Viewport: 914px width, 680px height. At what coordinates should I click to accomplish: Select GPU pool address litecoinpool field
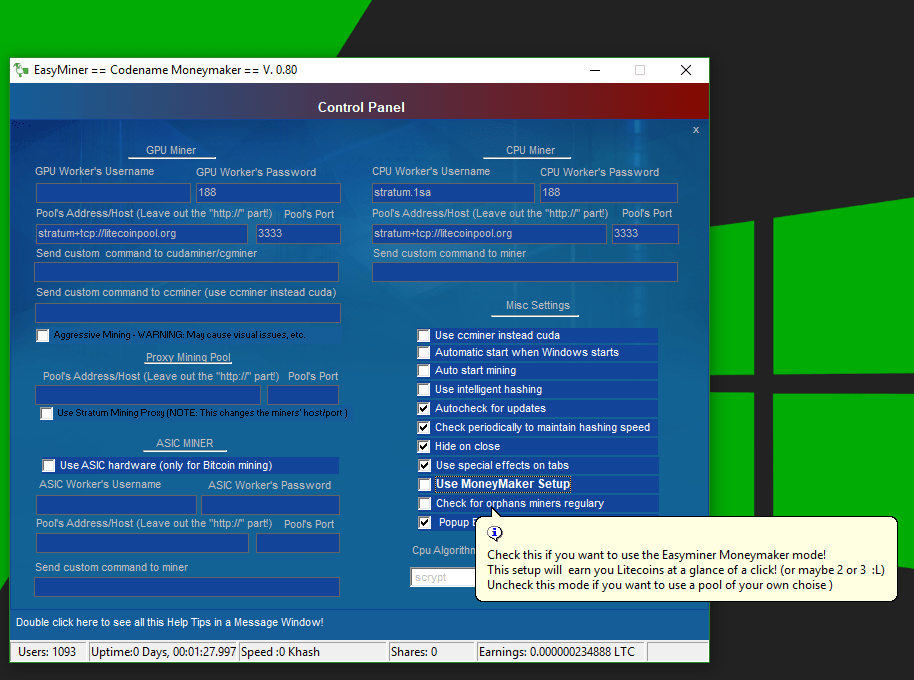pyautogui.click(x=142, y=234)
